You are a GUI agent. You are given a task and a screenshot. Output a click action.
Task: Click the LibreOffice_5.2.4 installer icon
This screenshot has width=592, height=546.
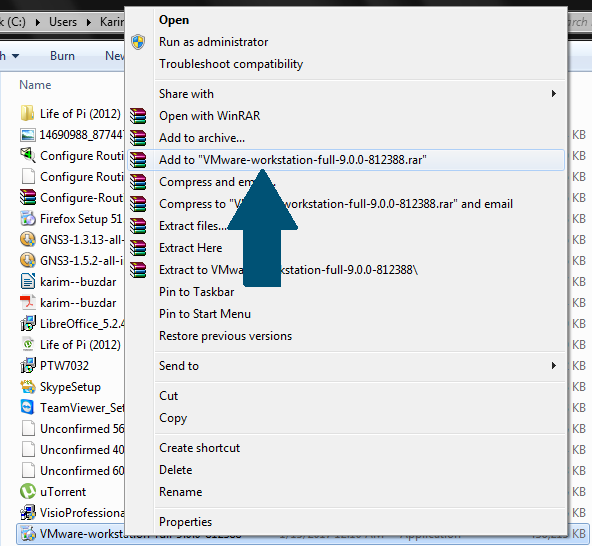click(28, 324)
